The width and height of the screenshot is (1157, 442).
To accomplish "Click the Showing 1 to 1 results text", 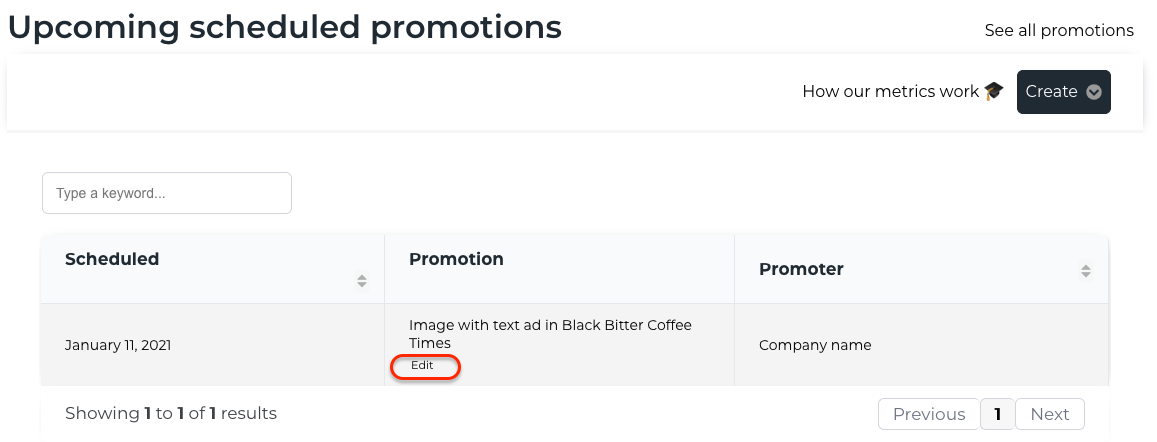I will click(171, 413).
